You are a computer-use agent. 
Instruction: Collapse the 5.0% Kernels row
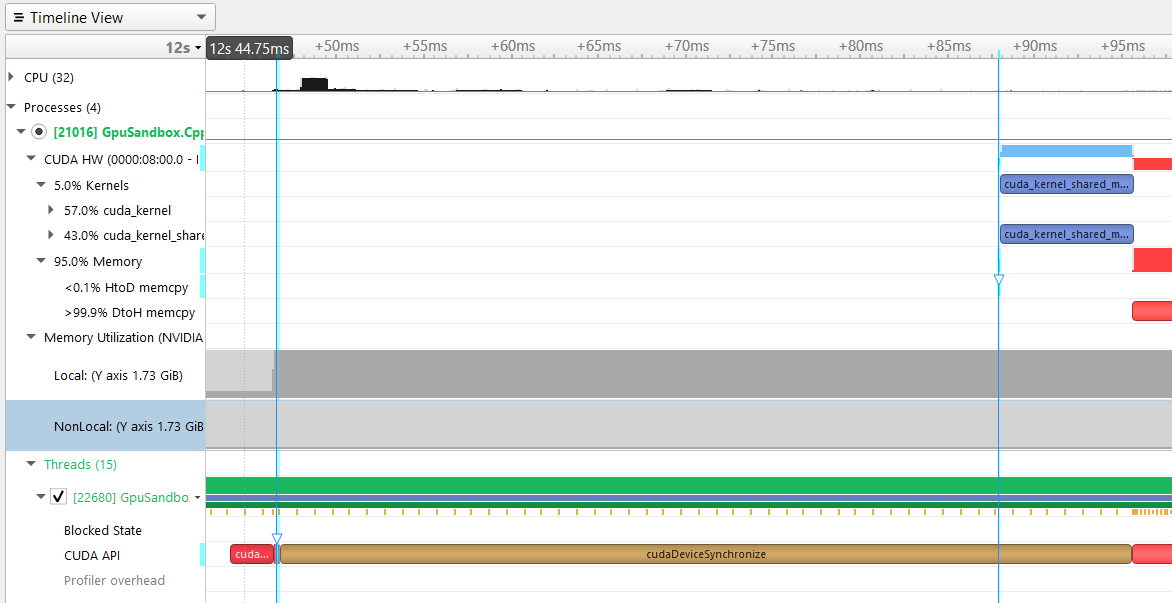click(x=41, y=185)
